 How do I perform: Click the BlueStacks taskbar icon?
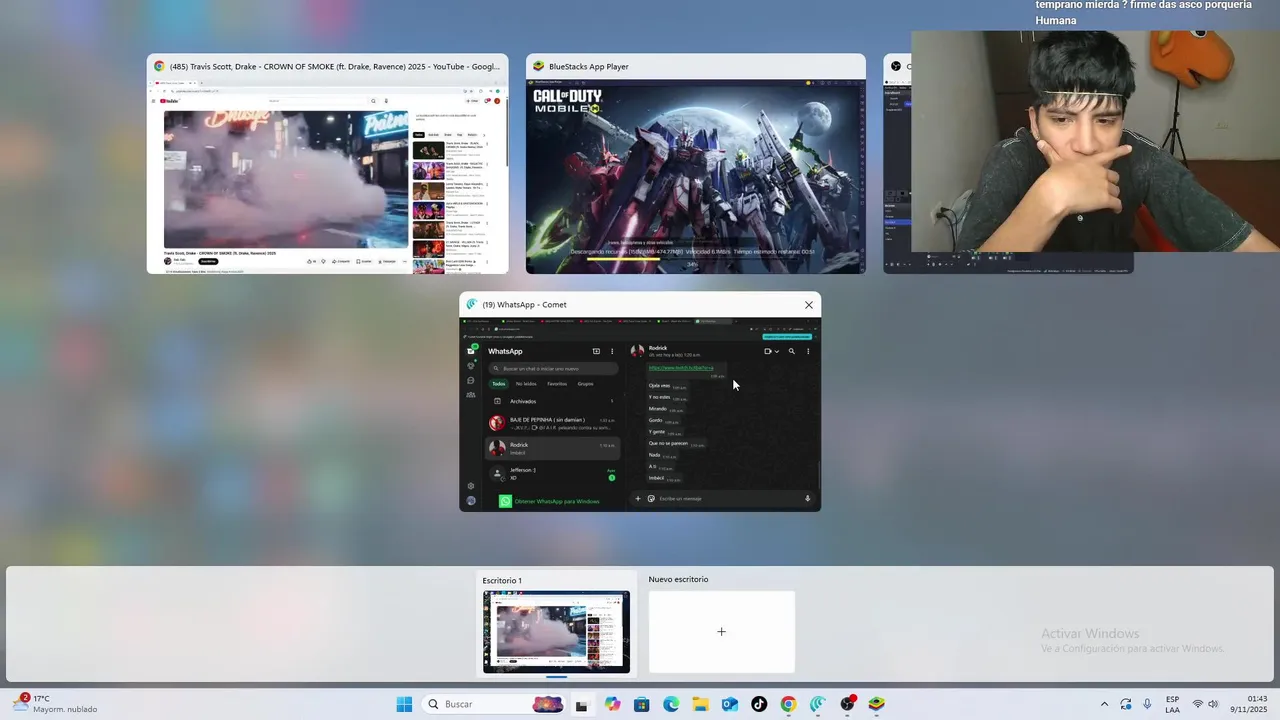[877, 704]
